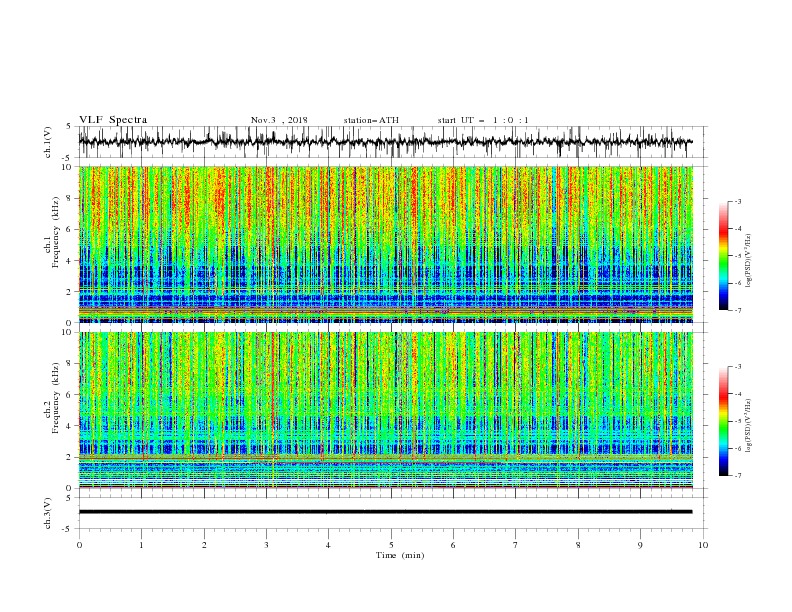Click time axis tick label "5"
Screen dimensions: 792x612
coord(391,545)
